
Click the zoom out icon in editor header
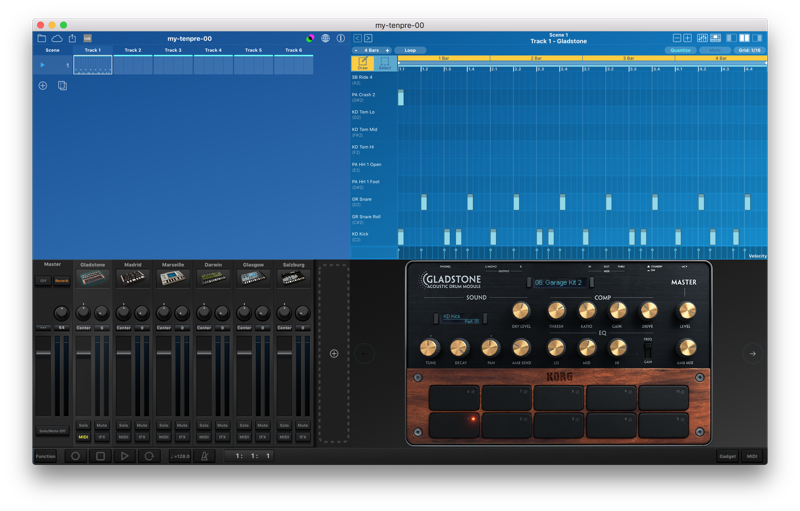[677, 38]
